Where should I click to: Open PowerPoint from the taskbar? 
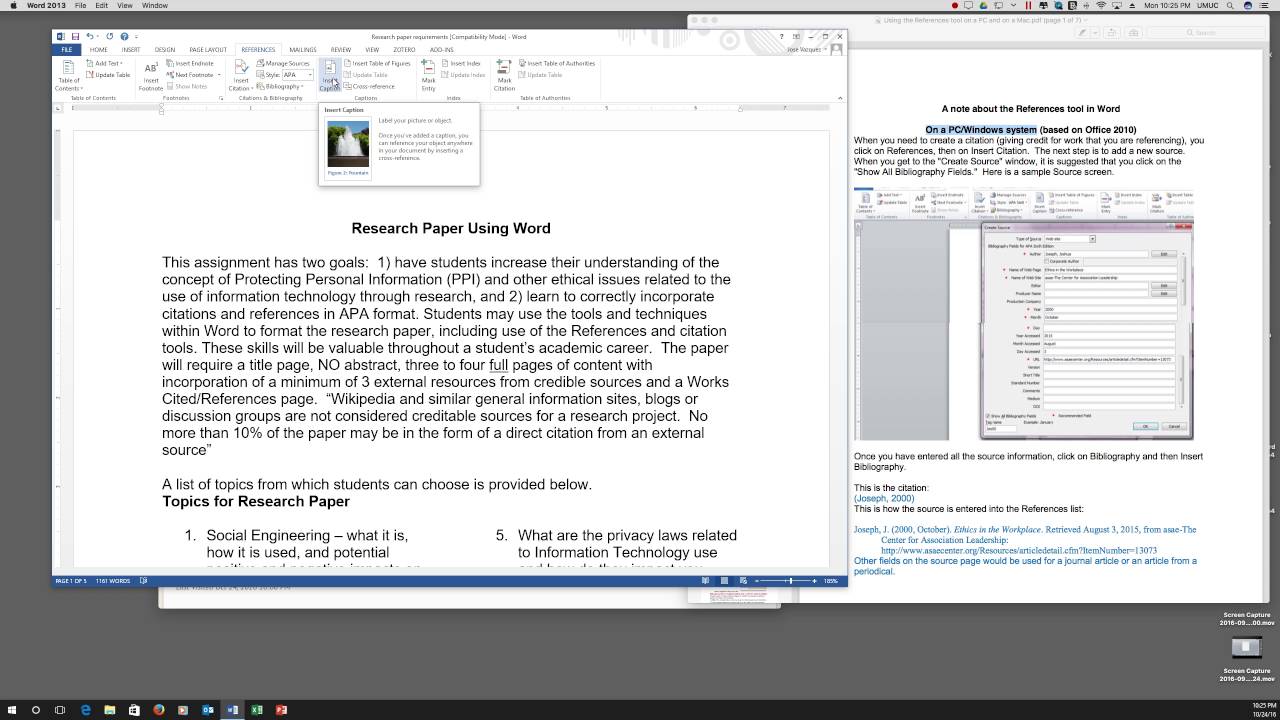click(281, 710)
